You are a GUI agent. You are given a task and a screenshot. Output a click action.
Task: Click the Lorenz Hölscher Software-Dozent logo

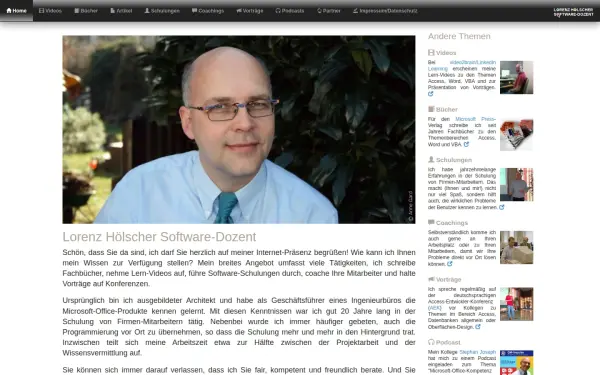click(573, 12)
